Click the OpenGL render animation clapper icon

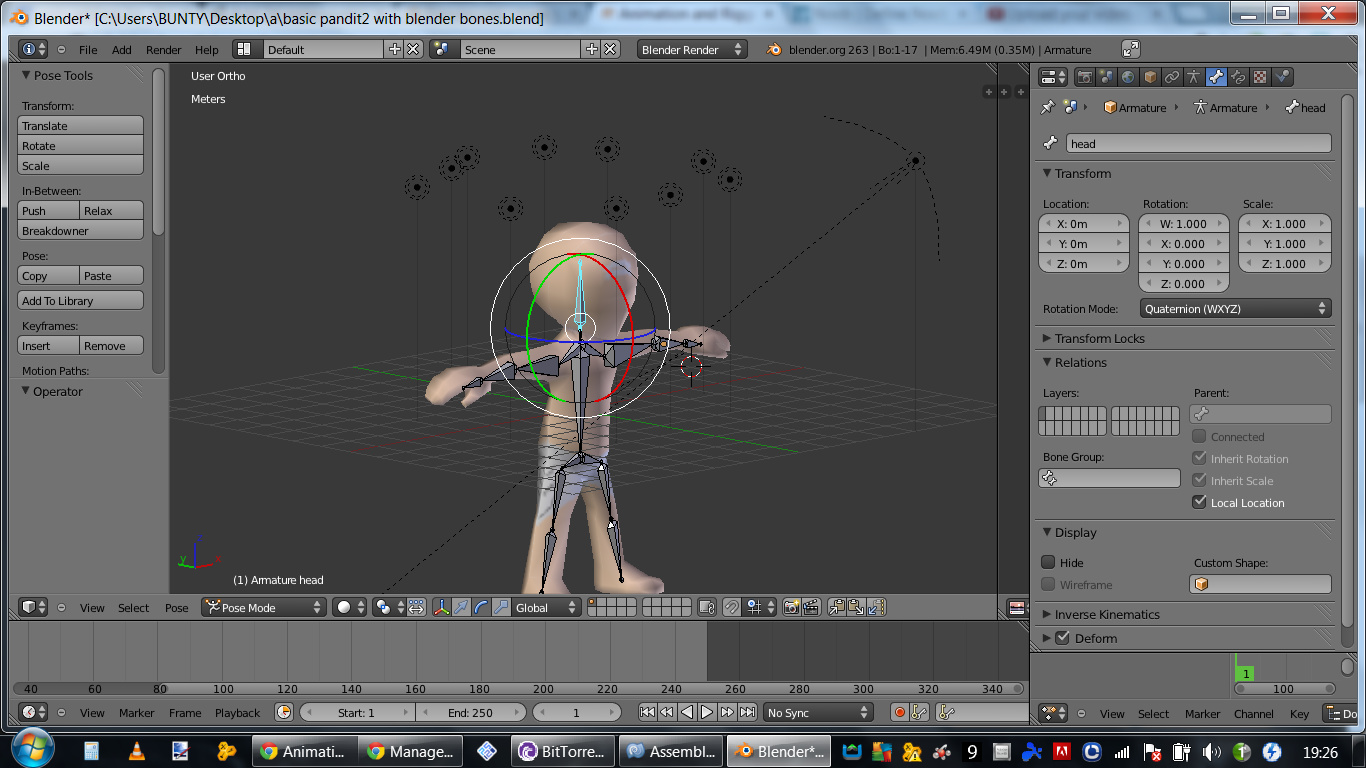(x=811, y=607)
